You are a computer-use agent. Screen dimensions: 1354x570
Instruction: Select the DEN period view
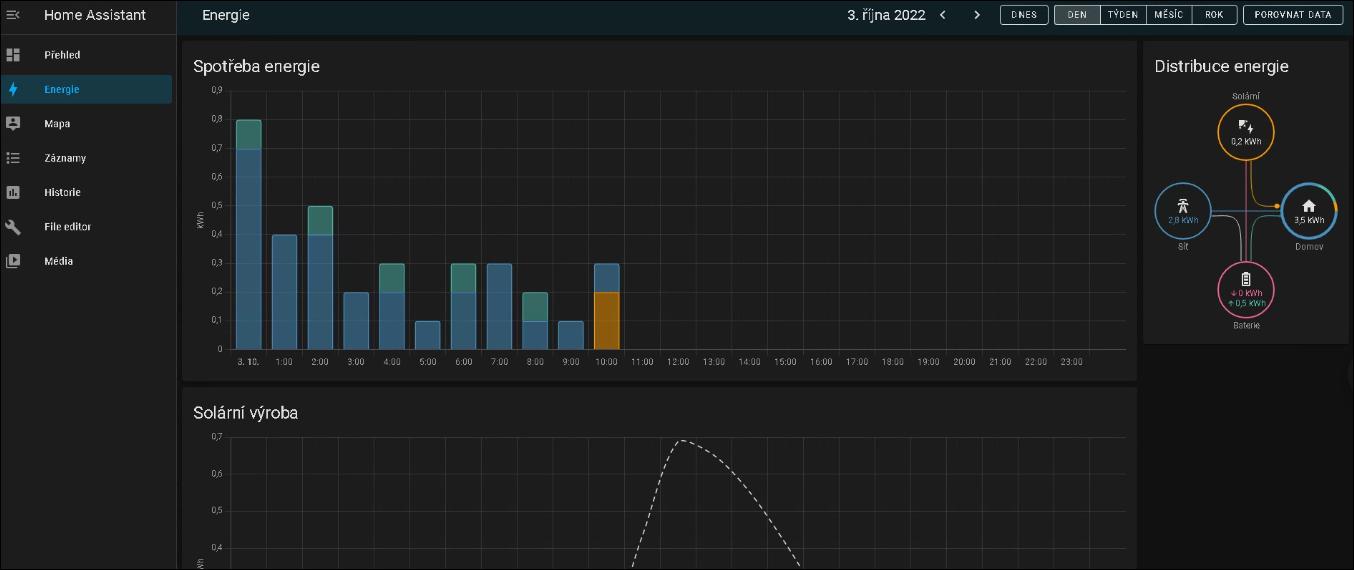pos(1077,15)
